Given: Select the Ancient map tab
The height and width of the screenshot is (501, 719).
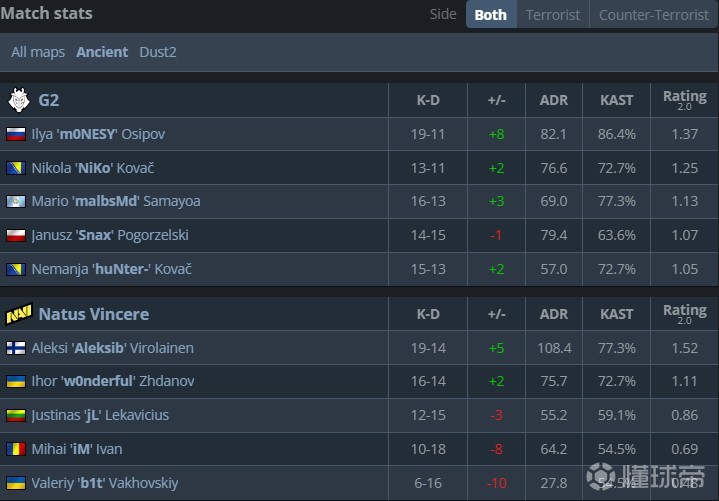Looking at the screenshot, I should point(102,52).
